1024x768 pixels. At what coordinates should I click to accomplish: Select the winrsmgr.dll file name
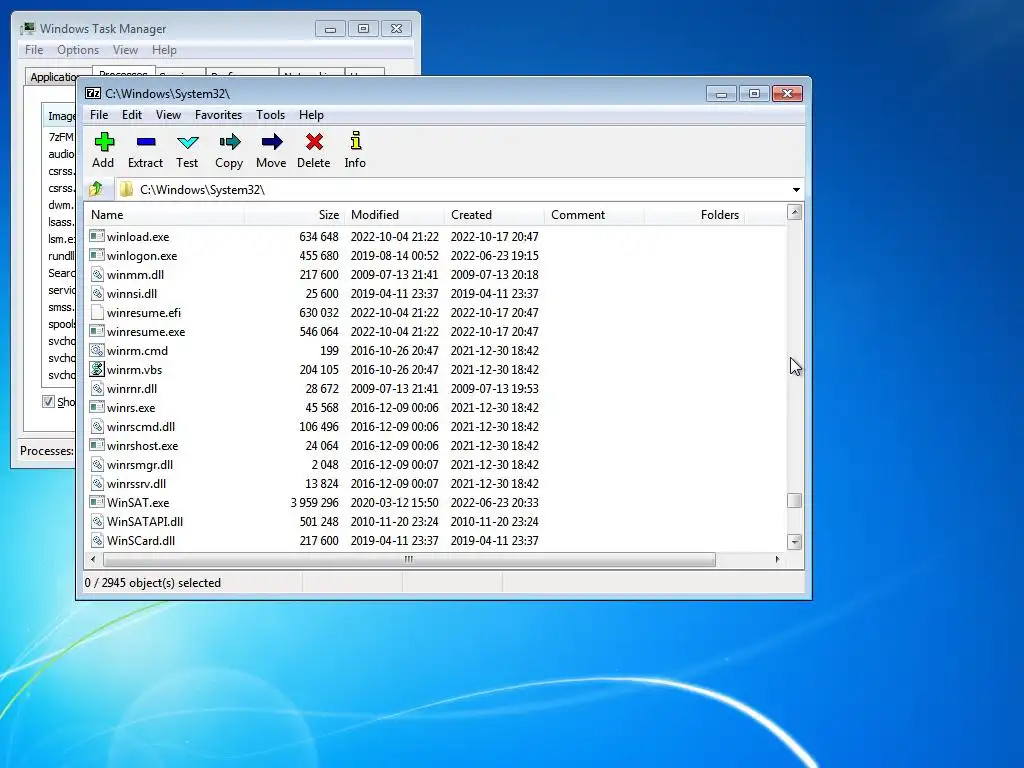[x=140, y=464]
